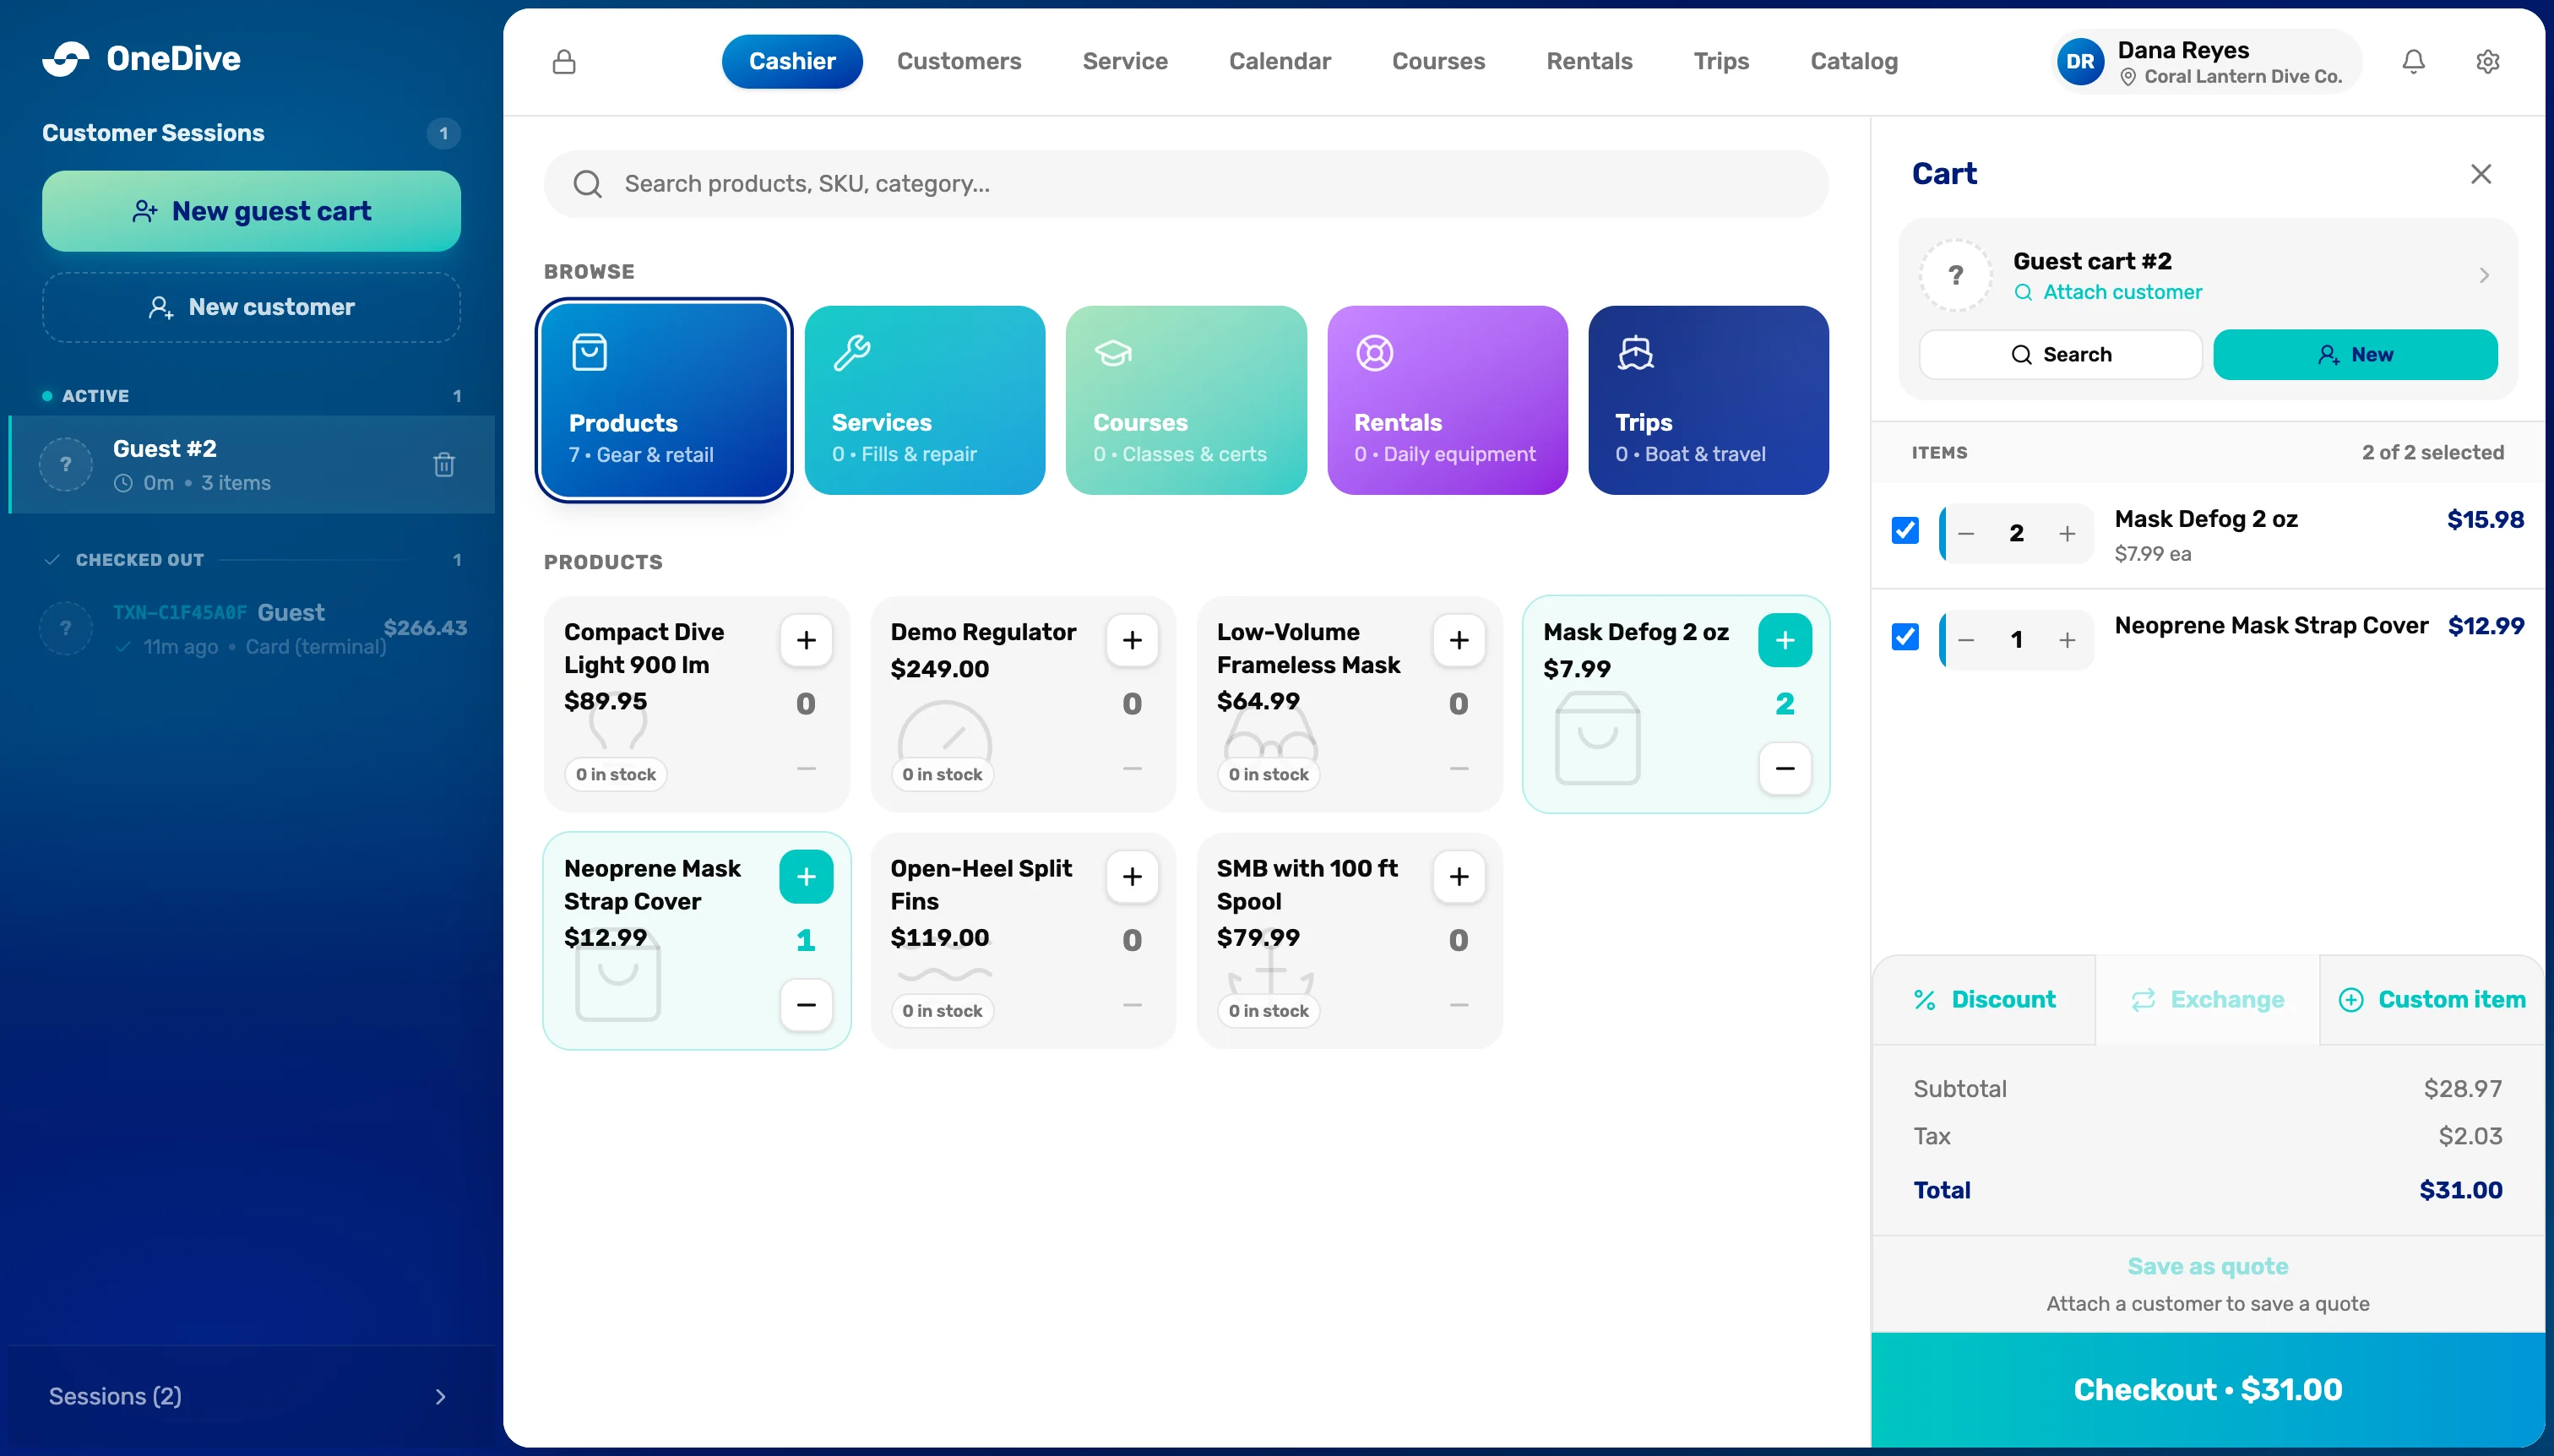Decrease Mask Defog quantity in the cart
2554x1456 pixels.
[x=1966, y=534]
